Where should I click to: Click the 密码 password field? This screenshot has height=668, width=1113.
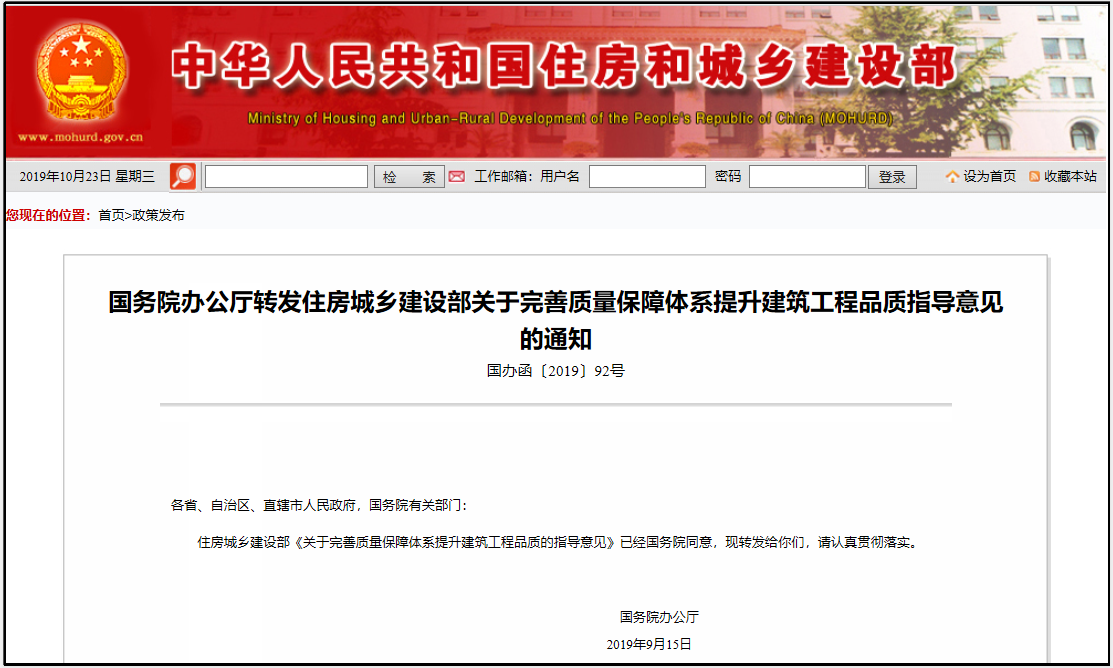tap(807, 177)
